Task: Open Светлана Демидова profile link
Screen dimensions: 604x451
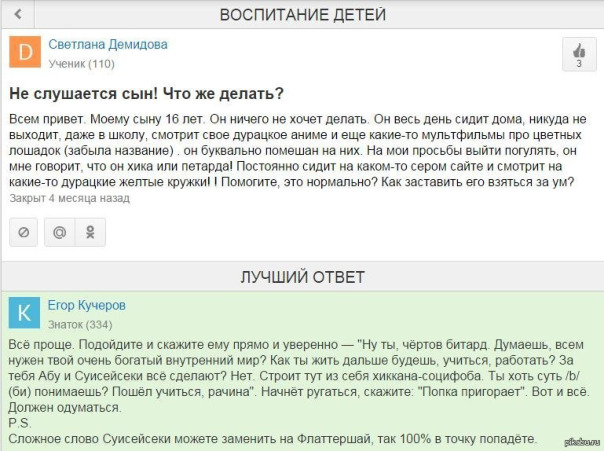Action: point(108,44)
